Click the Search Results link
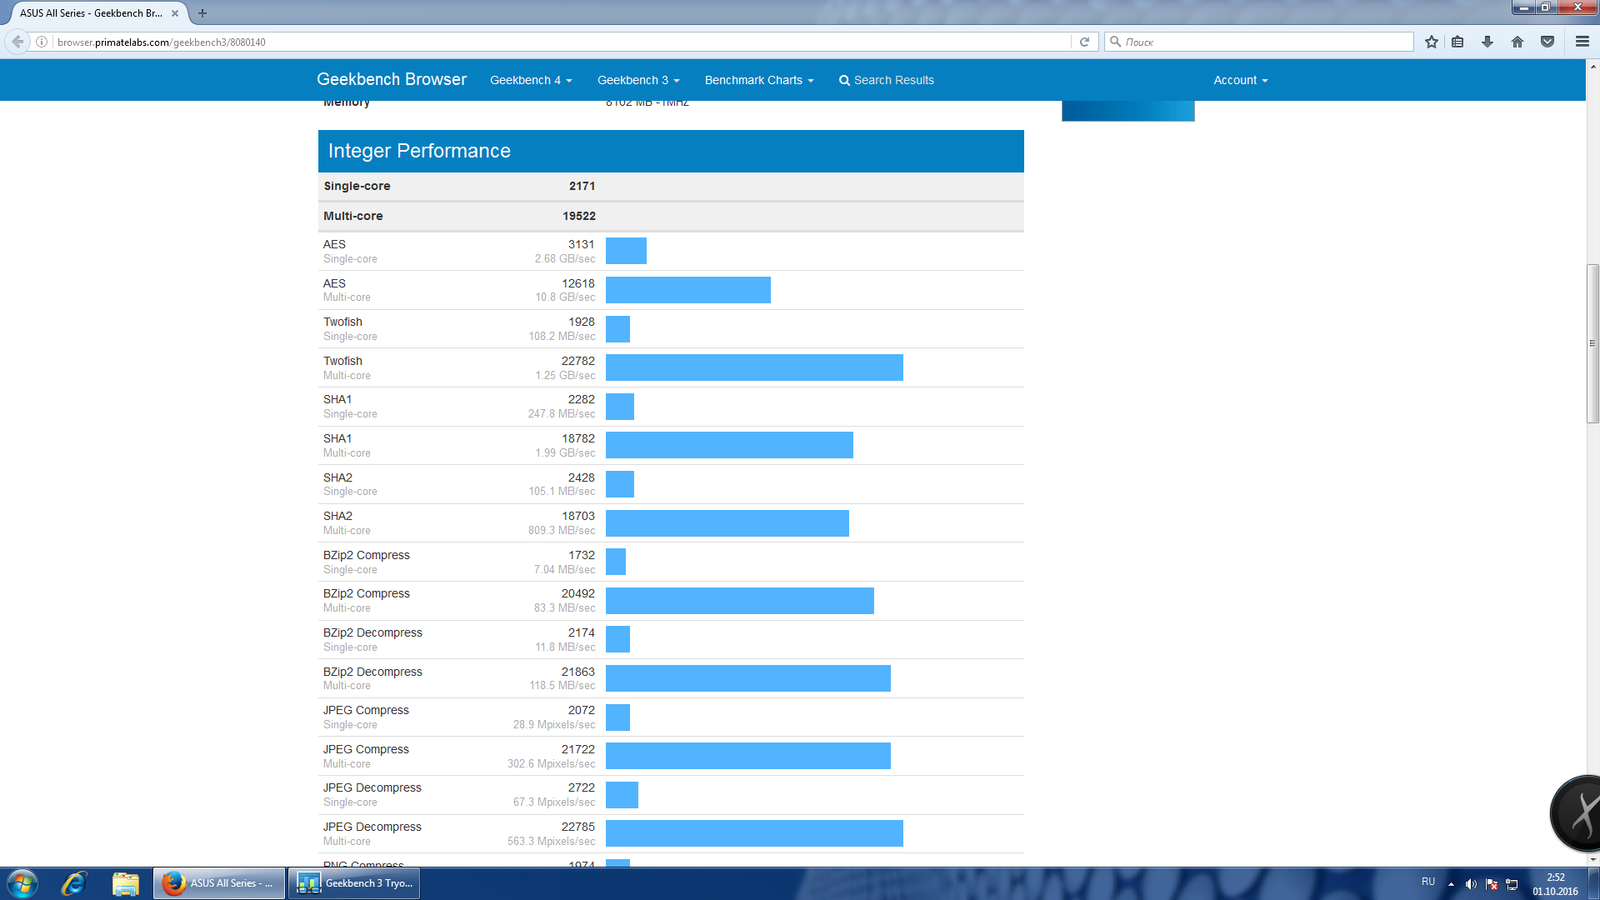The image size is (1600, 900). pyautogui.click(x=886, y=80)
